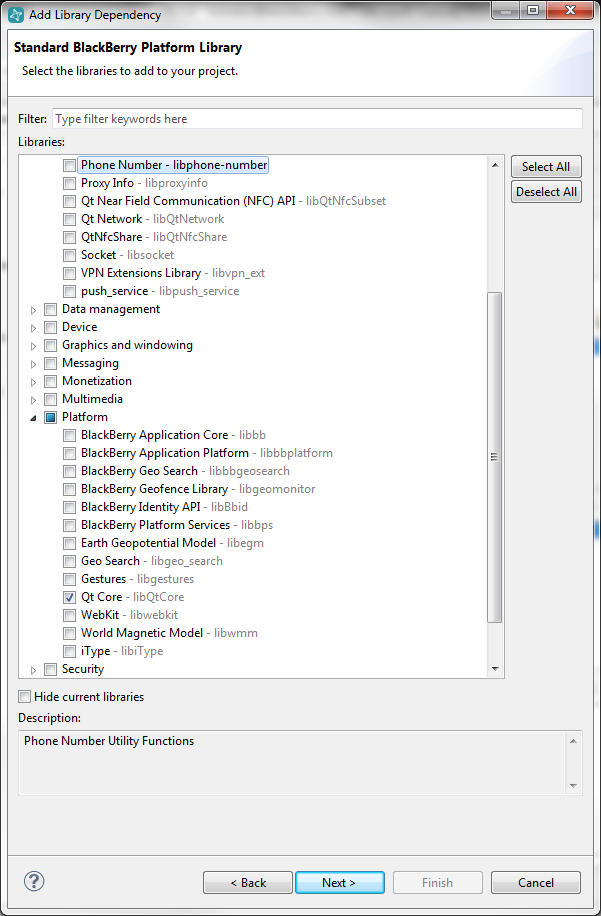Tick the iType library checkbox
Image resolution: width=601 pixels, height=916 pixels.
70,651
